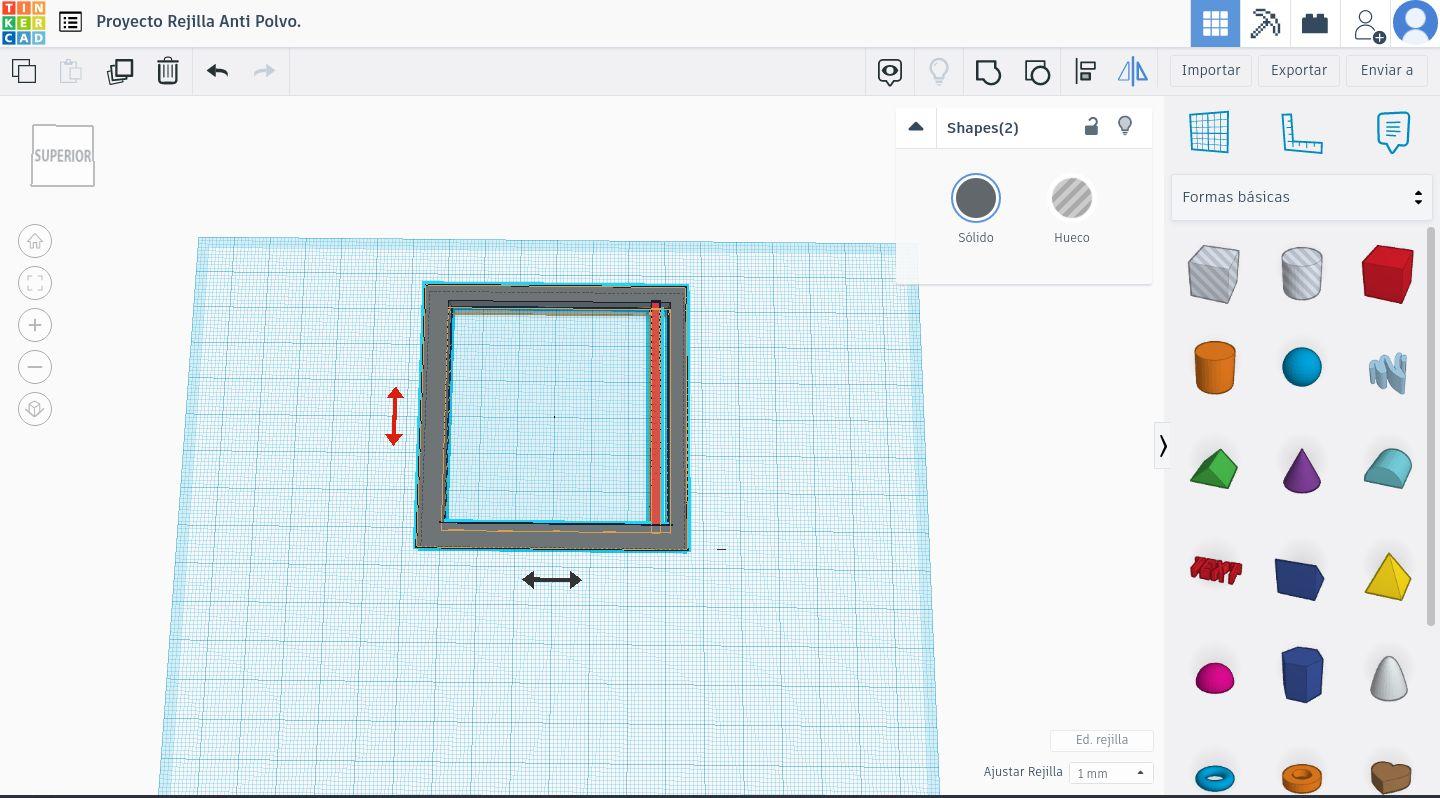
Task: Click the Group shapes icon
Action: click(988, 71)
